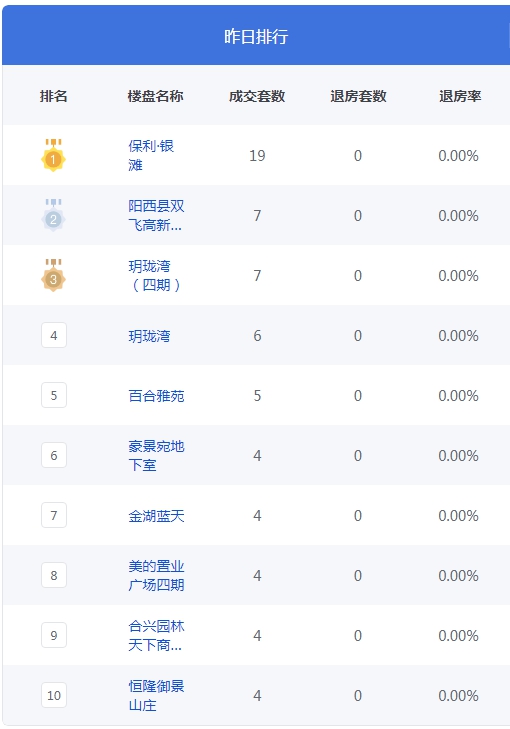Open the 百合雅苑 property link

[x=156, y=396]
